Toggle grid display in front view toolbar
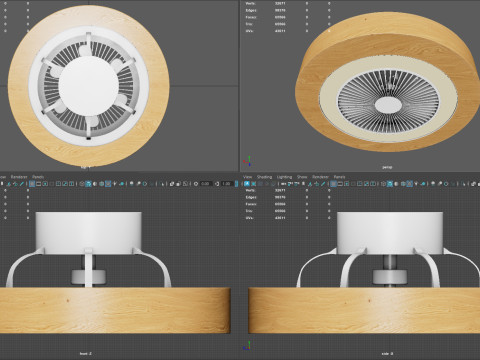The width and height of the screenshot is (480, 360). 32,184
